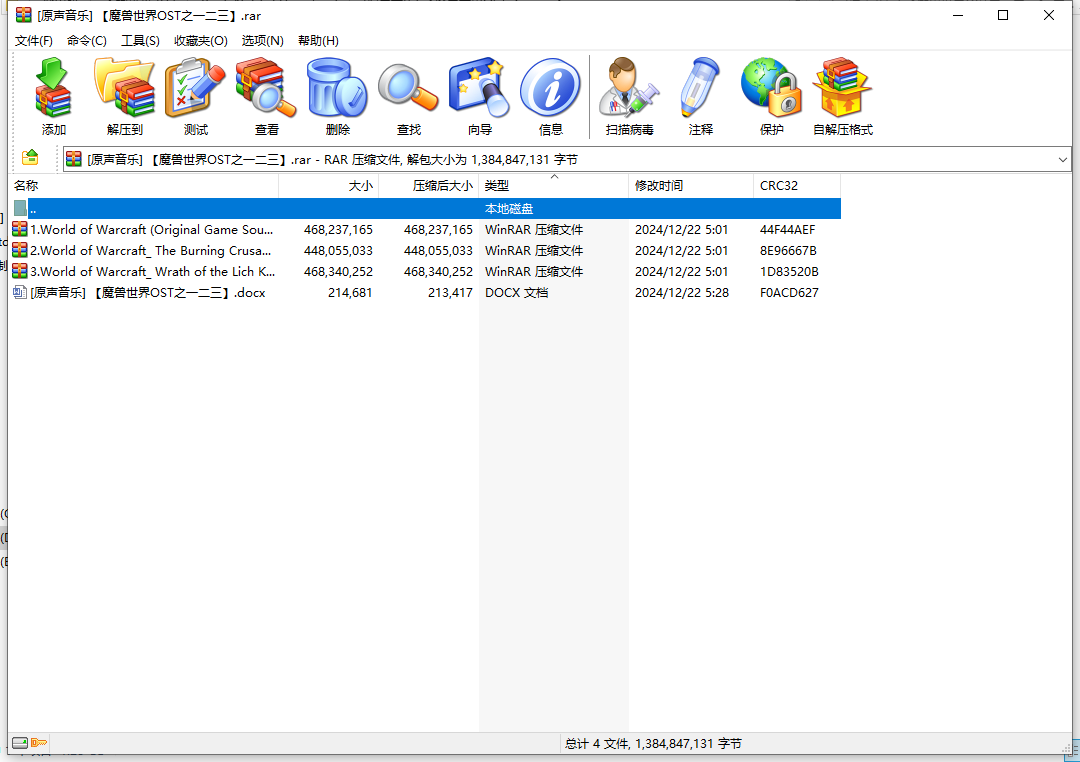Click CRC value F0ACD627
The image size is (1080, 762).
pyautogui.click(x=789, y=293)
